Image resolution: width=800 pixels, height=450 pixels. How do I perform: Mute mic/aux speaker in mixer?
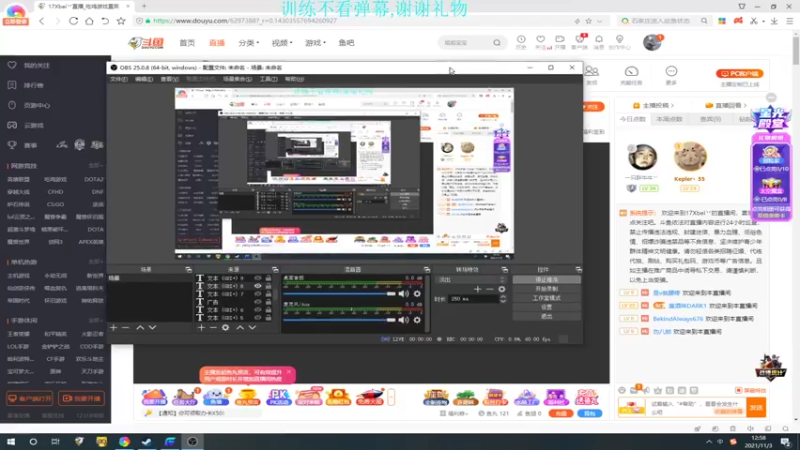point(404,320)
